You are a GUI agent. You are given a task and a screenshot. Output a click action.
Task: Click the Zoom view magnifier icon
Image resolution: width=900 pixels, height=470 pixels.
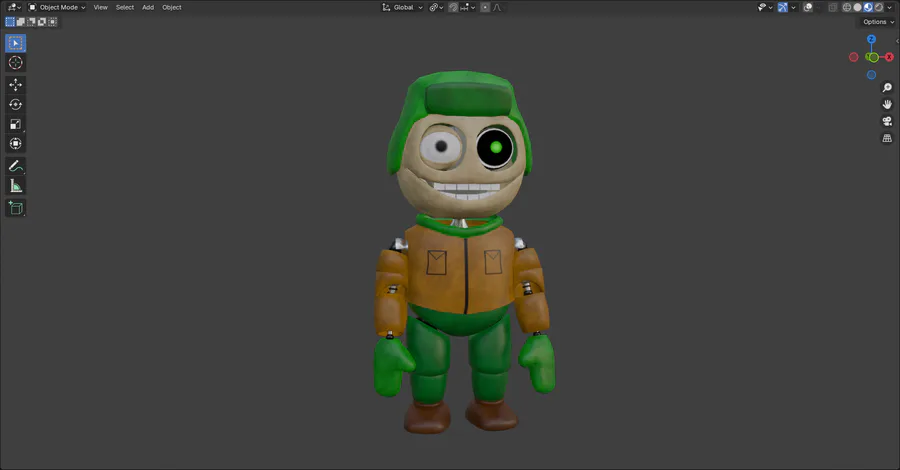[887, 87]
